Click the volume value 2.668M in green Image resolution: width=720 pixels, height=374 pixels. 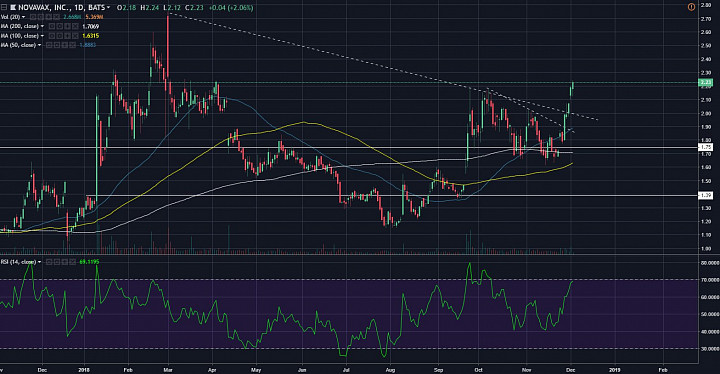coord(72,17)
